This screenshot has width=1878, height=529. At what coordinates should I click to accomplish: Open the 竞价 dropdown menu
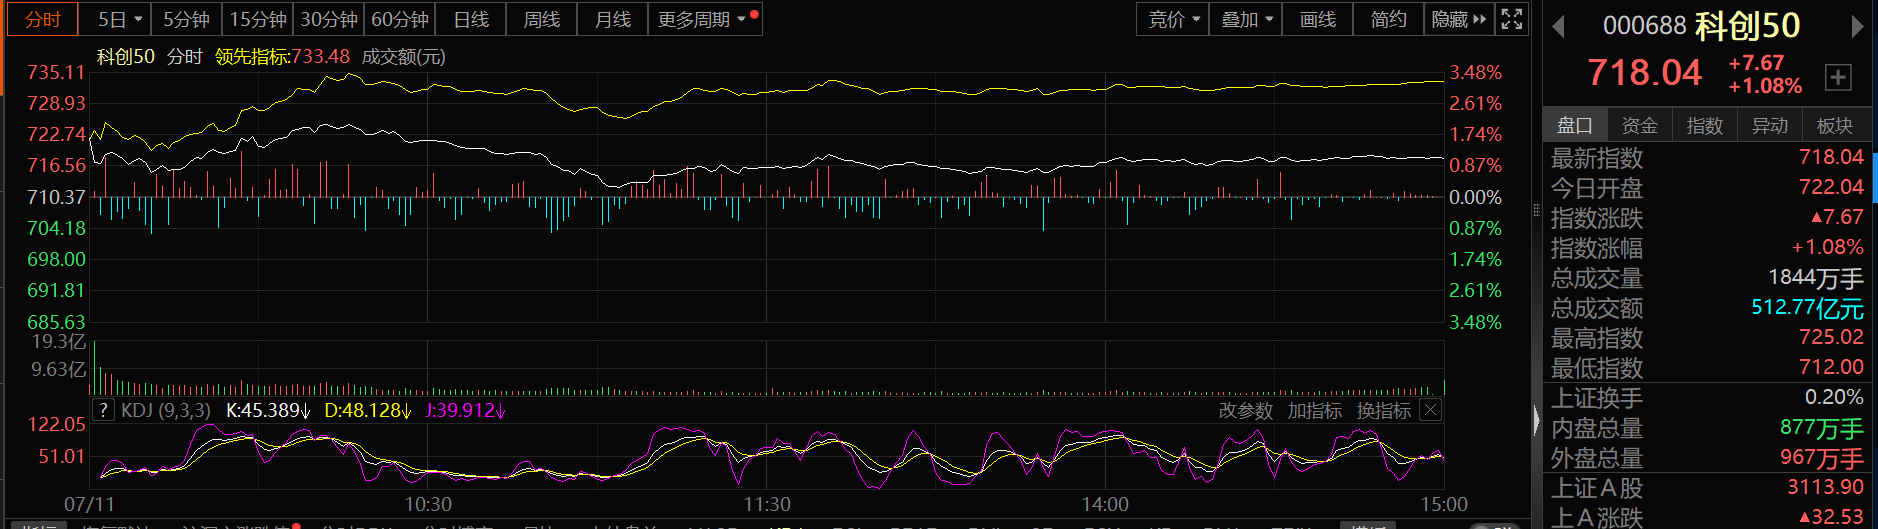click(x=1173, y=19)
